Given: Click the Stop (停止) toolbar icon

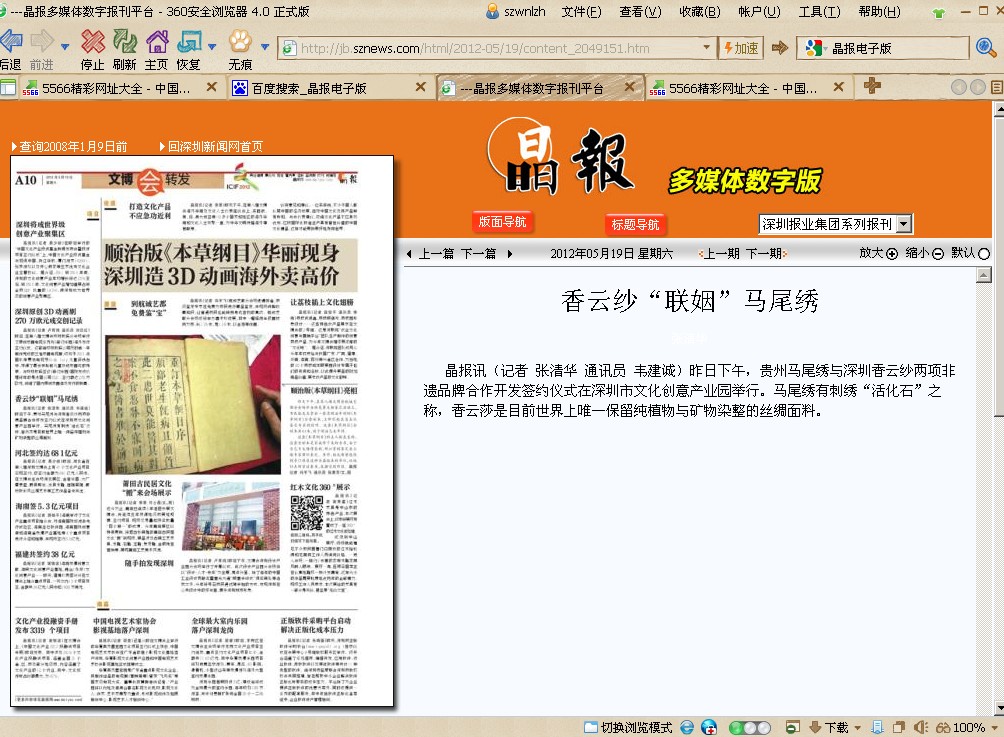Looking at the screenshot, I should tap(92, 43).
